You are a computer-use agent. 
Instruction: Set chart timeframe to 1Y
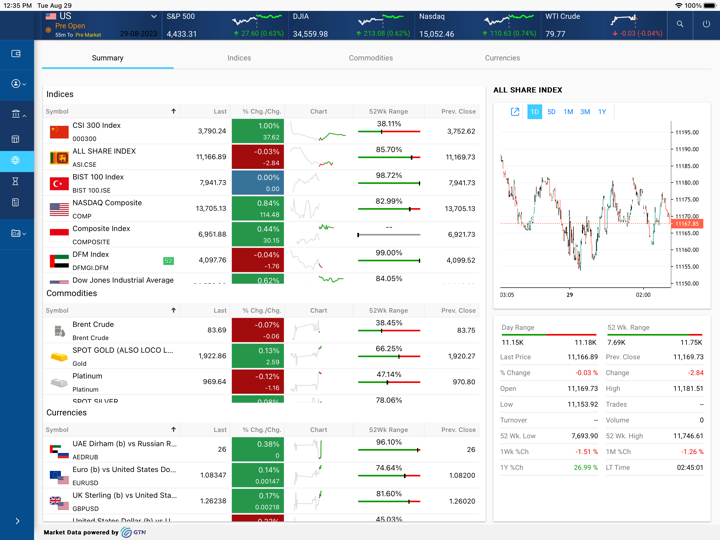tap(602, 112)
